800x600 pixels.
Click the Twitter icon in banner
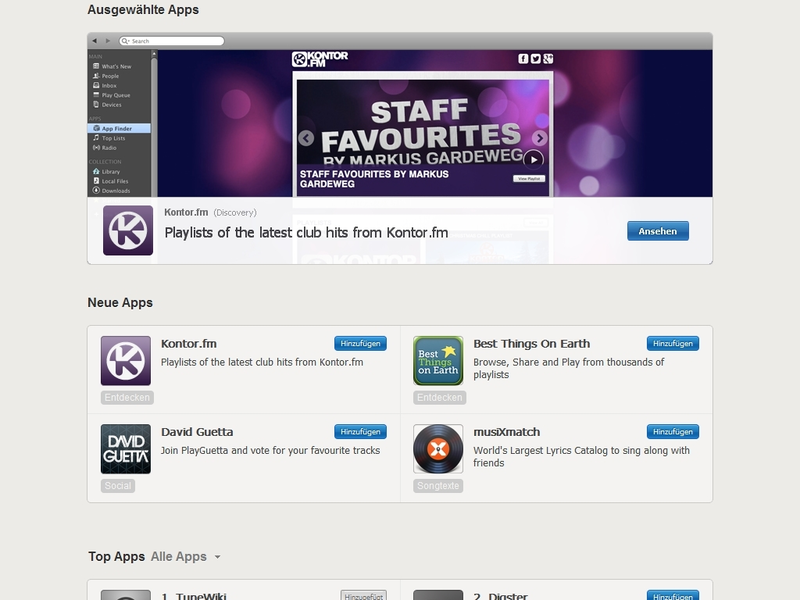point(535,59)
